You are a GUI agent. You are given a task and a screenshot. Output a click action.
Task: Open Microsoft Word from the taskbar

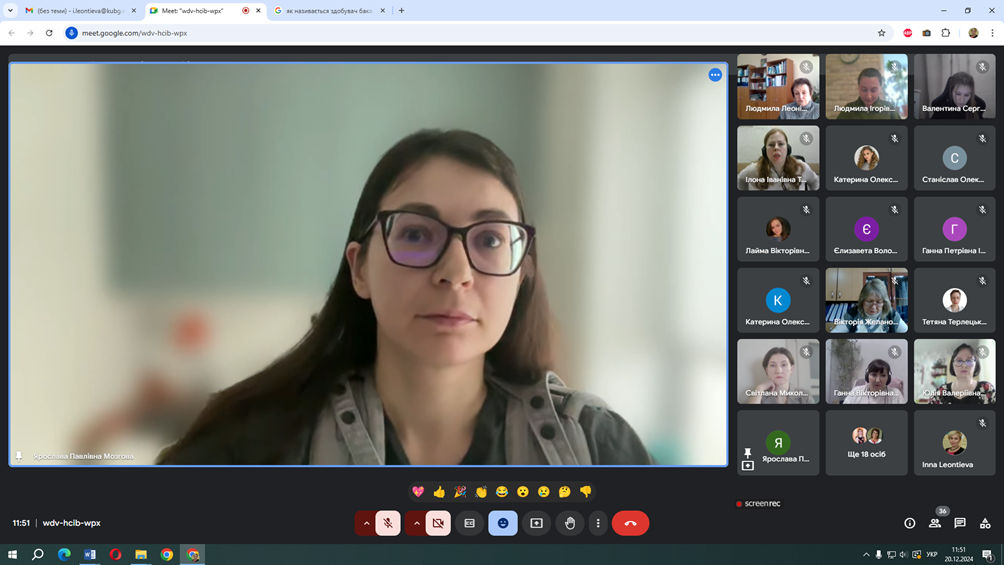point(90,554)
